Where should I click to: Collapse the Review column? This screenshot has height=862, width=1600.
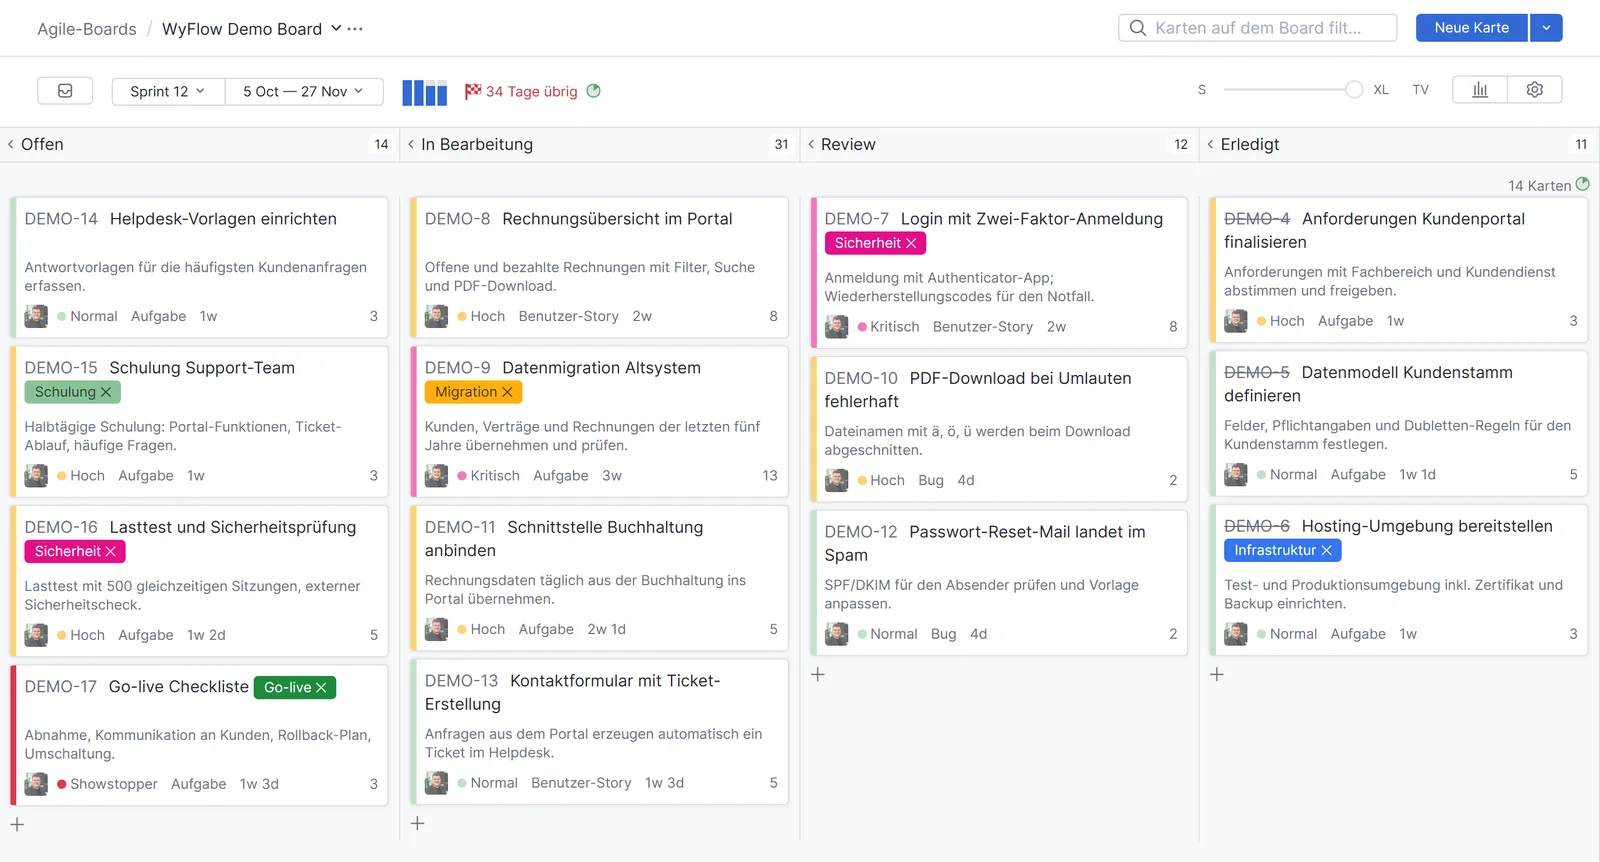811,144
